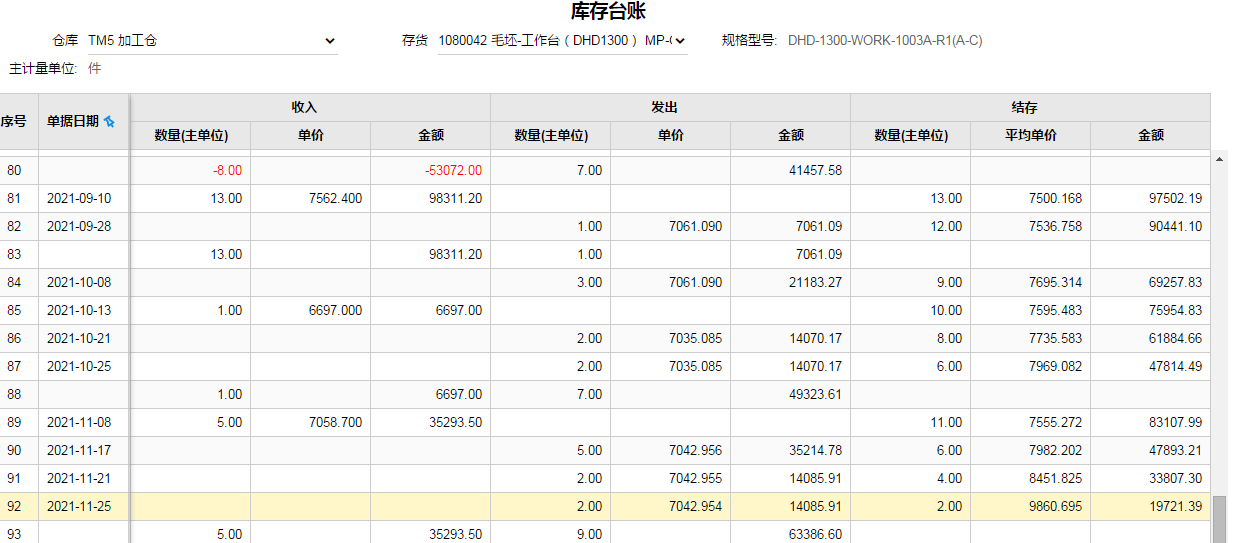The height and width of the screenshot is (543, 1240).
Task: Click the 规格型号 value text
Action: tap(885, 41)
